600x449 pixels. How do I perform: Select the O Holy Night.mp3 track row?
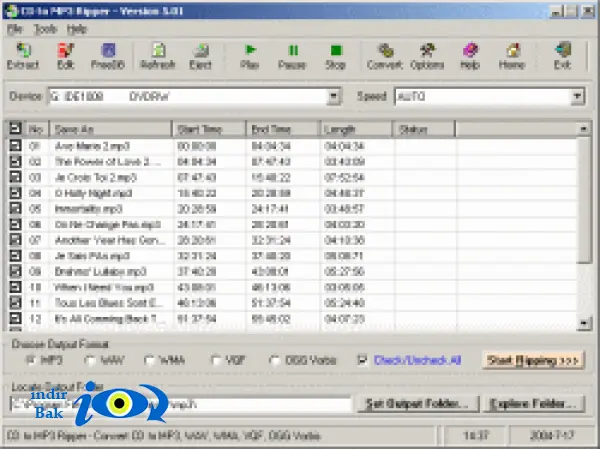pyautogui.click(x=292, y=193)
